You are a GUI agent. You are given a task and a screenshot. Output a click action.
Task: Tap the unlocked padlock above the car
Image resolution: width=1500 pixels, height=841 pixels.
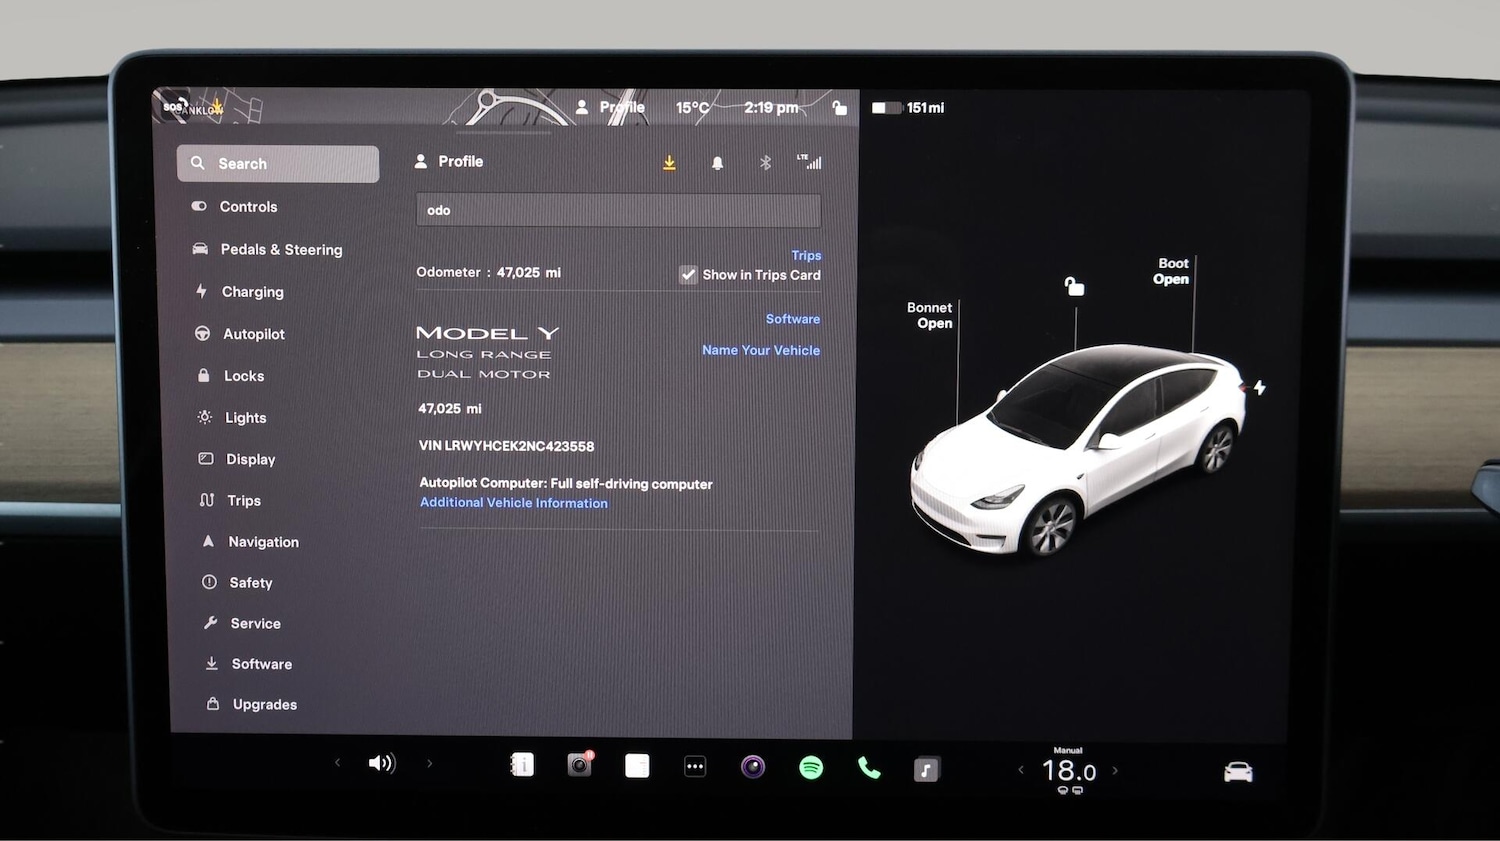coord(1074,286)
